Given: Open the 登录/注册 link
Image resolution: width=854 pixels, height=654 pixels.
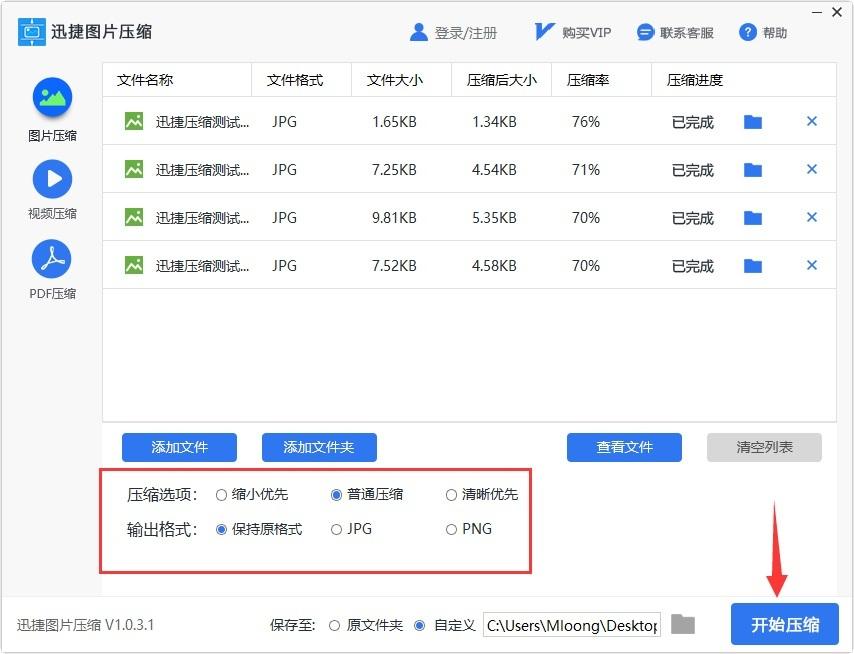Looking at the screenshot, I should click(466, 33).
